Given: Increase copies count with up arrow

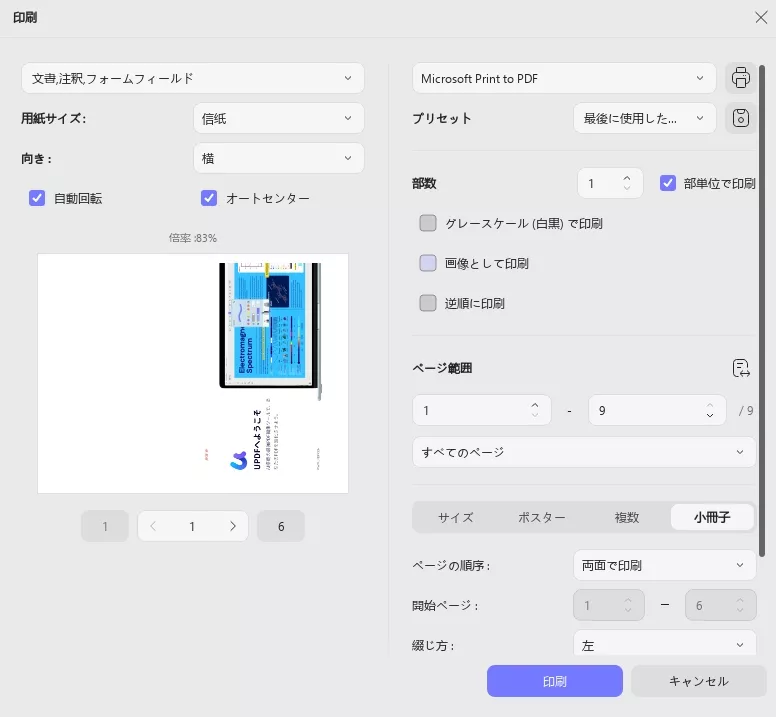Looking at the screenshot, I should point(627,178).
